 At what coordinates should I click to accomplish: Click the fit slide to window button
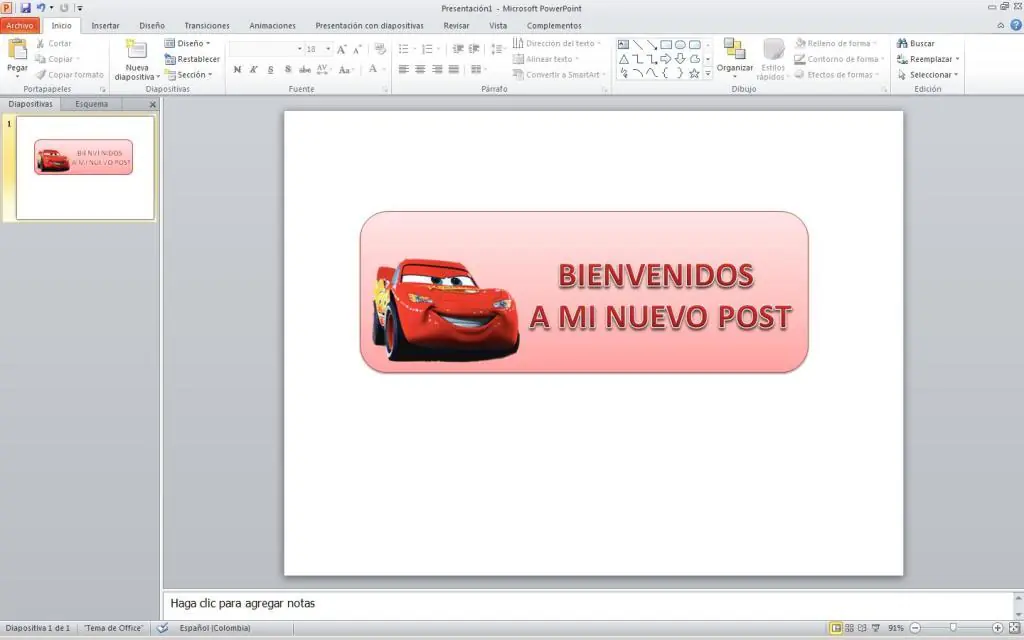[1014, 628]
